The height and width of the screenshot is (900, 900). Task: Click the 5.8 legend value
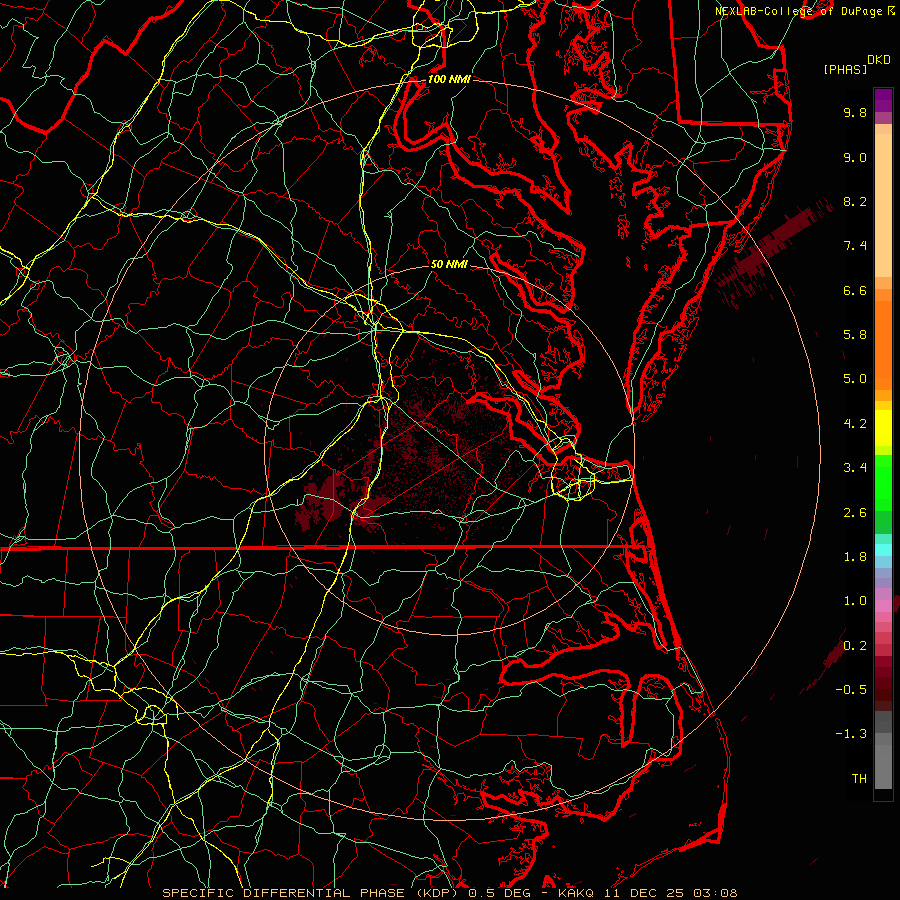[855, 335]
